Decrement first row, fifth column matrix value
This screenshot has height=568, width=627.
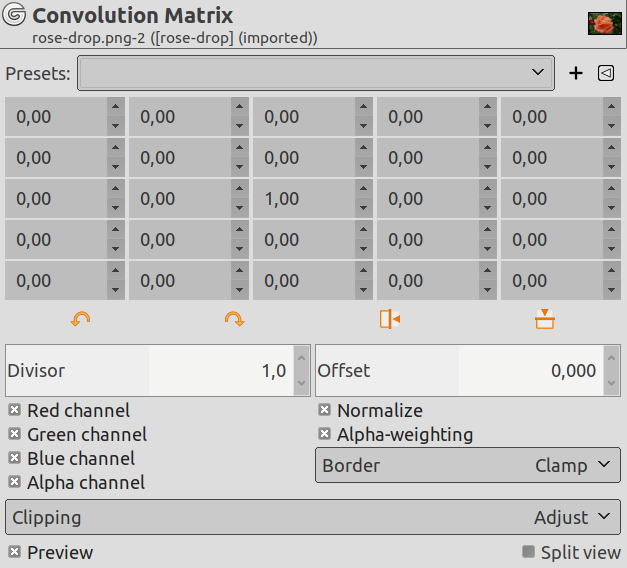611,126
